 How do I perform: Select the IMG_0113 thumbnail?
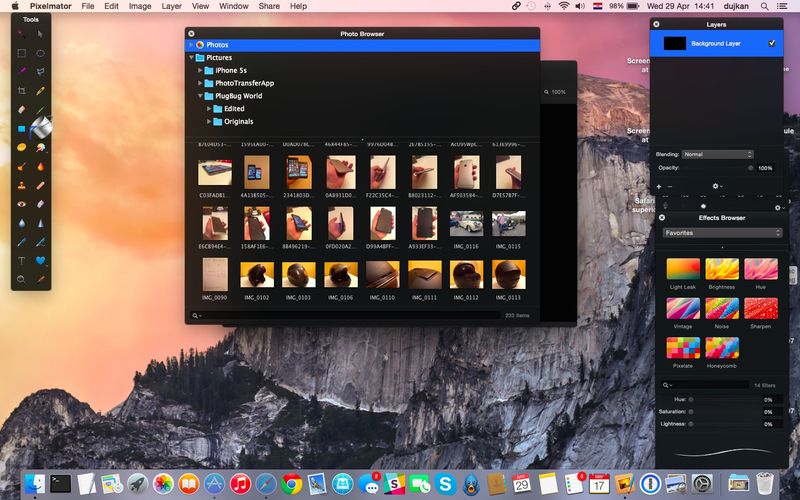pyautogui.click(x=508, y=274)
